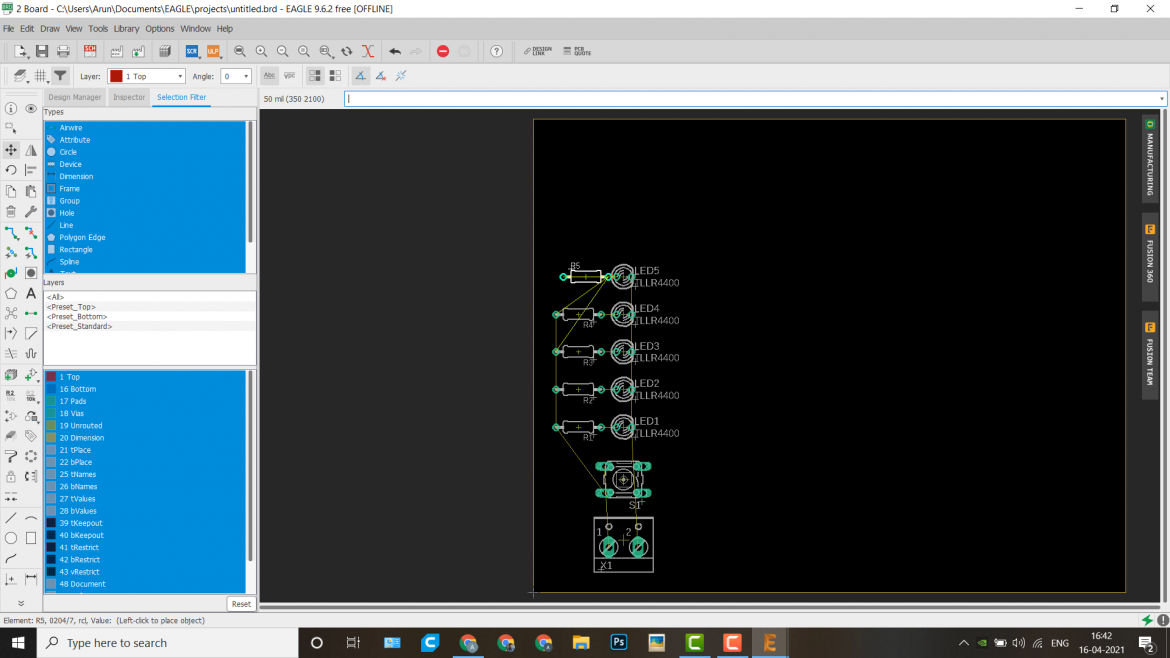Open the ULP run icon

tap(213, 51)
